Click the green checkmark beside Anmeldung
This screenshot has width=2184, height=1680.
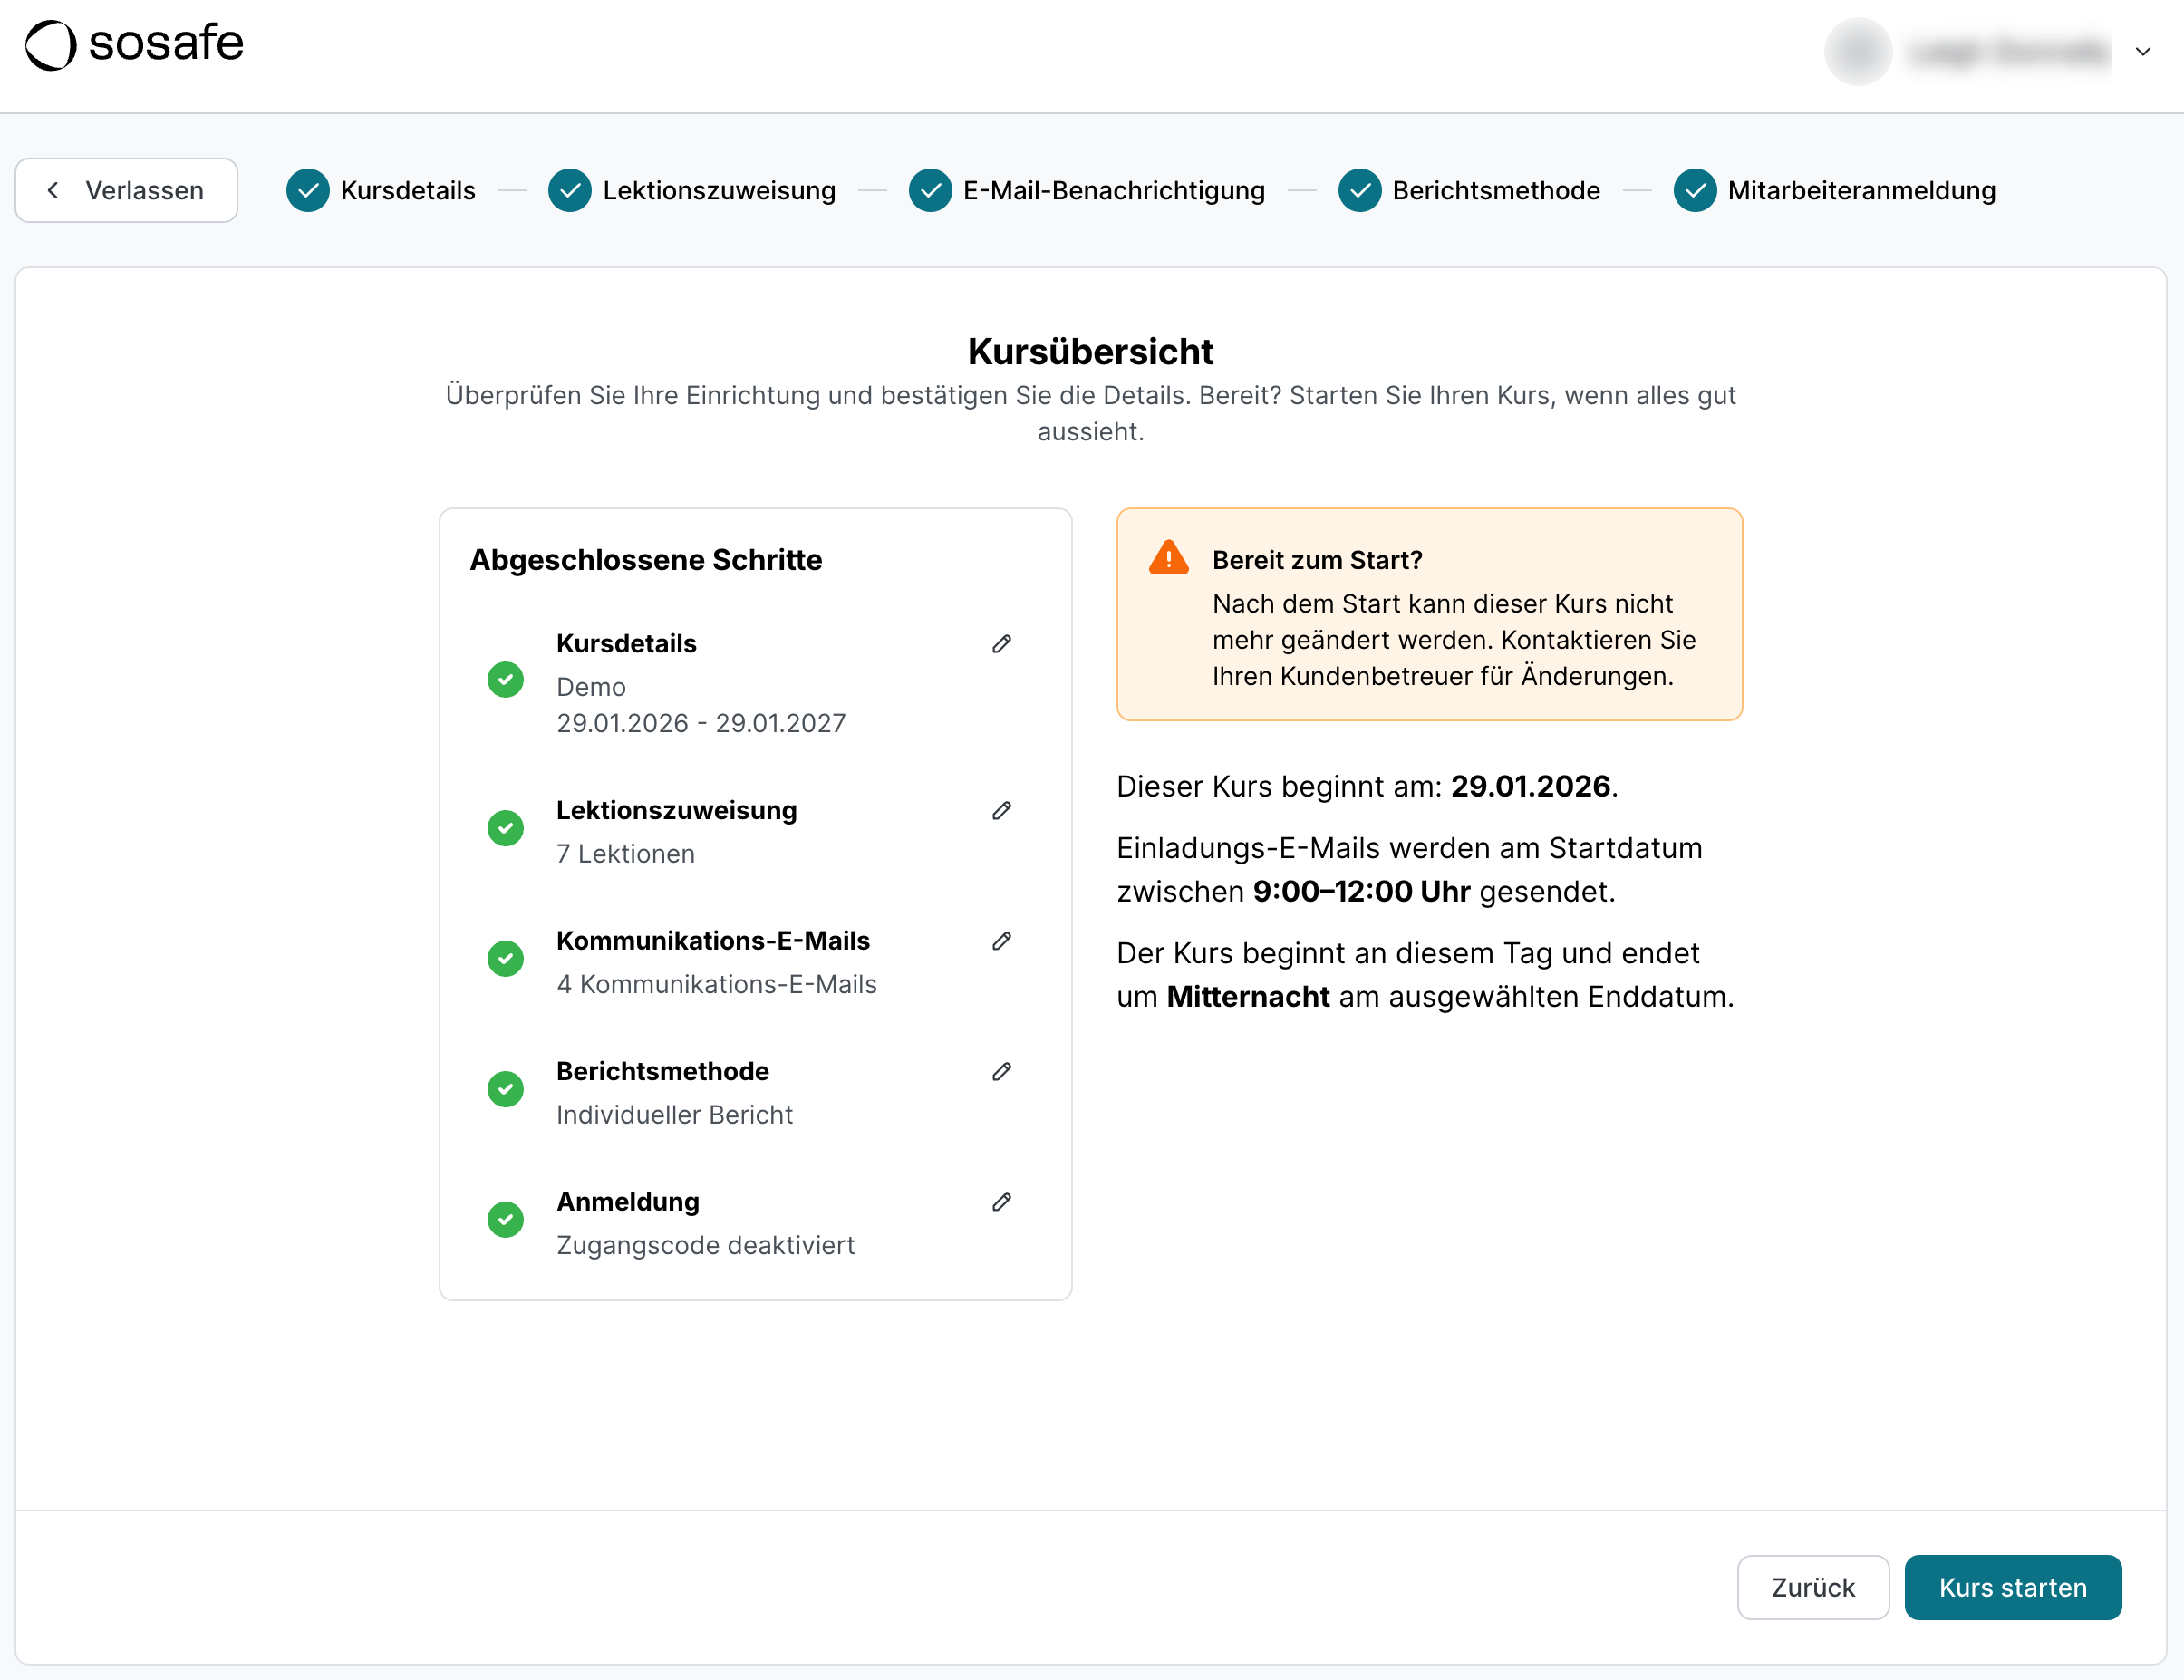point(506,1220)
